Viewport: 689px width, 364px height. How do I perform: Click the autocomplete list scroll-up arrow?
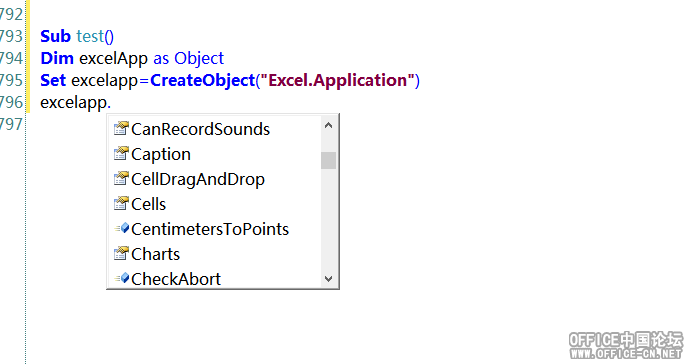(x=328, y=125)
